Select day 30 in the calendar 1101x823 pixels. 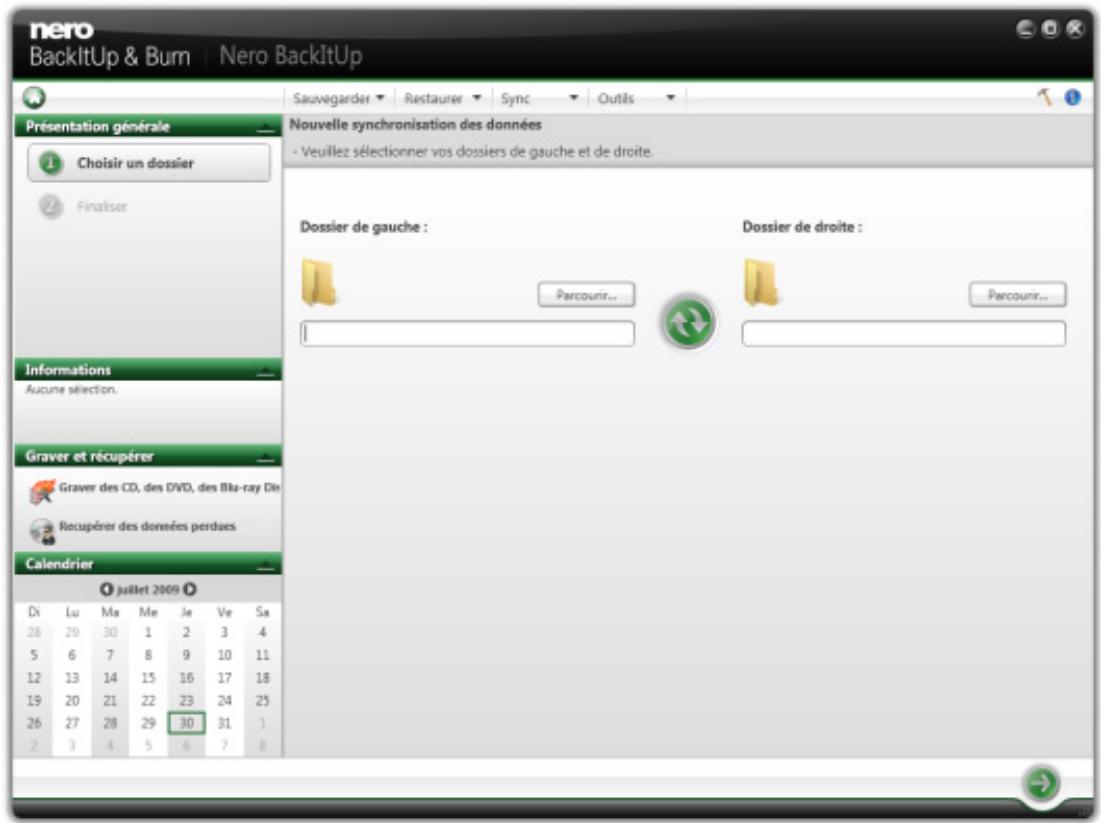pyautogui.click(x=186, y=723)
